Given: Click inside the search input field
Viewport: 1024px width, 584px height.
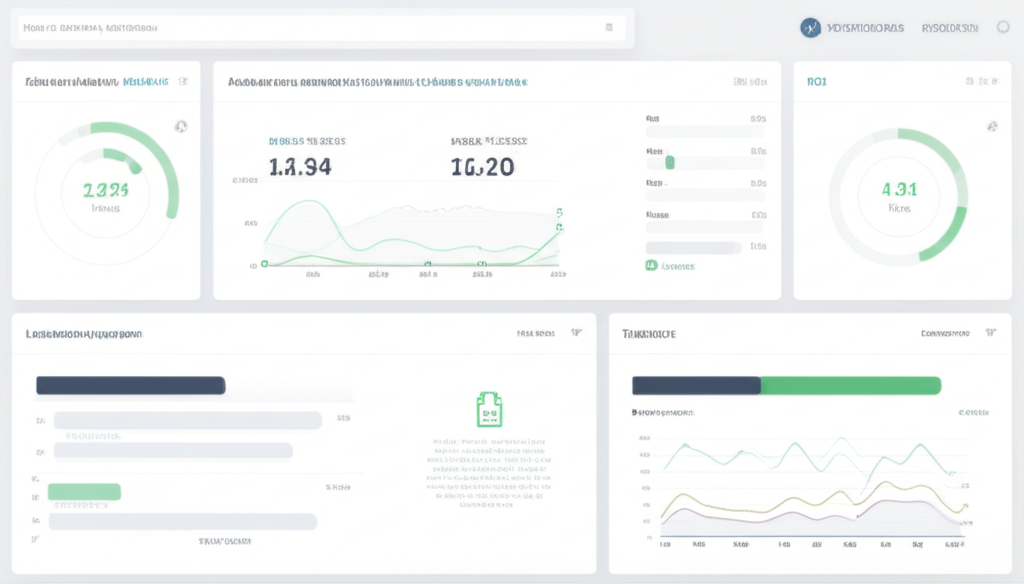Looking at the screenshot, I should tap(300, 27).
